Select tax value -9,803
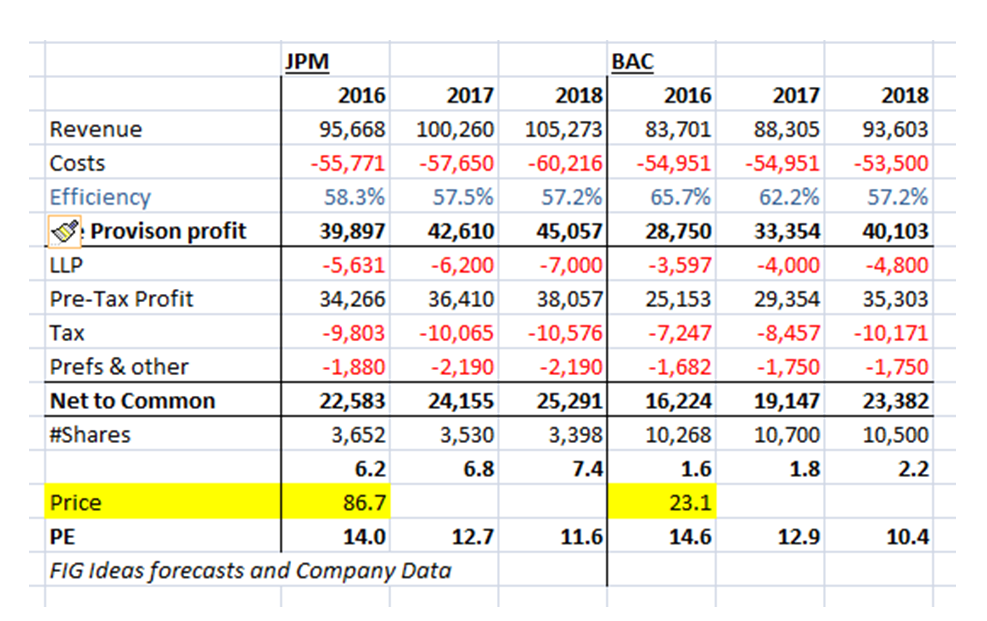This screenshot has height=621, width=987. [x=354, y=333]
